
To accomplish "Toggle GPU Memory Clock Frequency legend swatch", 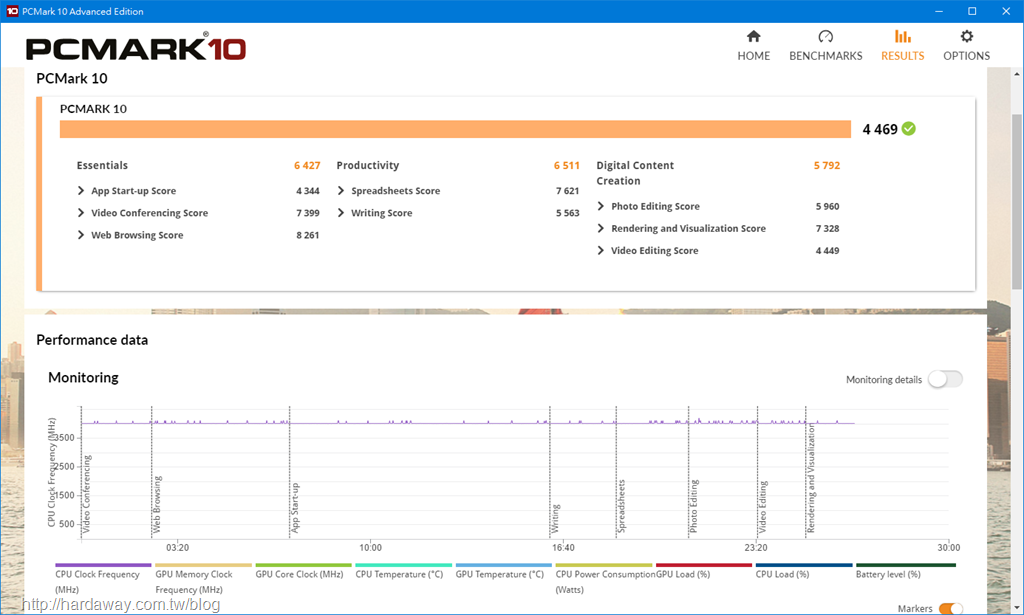I will pyautogui.click(x=203, y=565).
